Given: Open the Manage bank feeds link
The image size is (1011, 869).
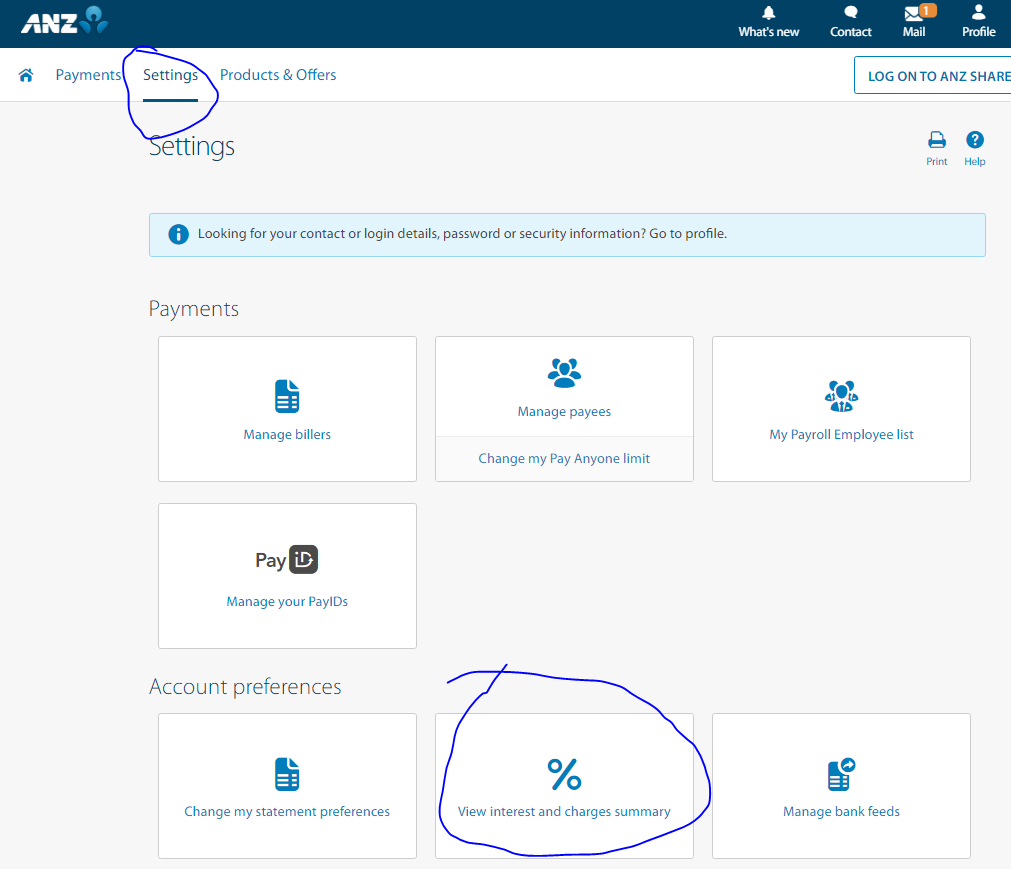Looking at the screenshot, I should tap(841, 812).
